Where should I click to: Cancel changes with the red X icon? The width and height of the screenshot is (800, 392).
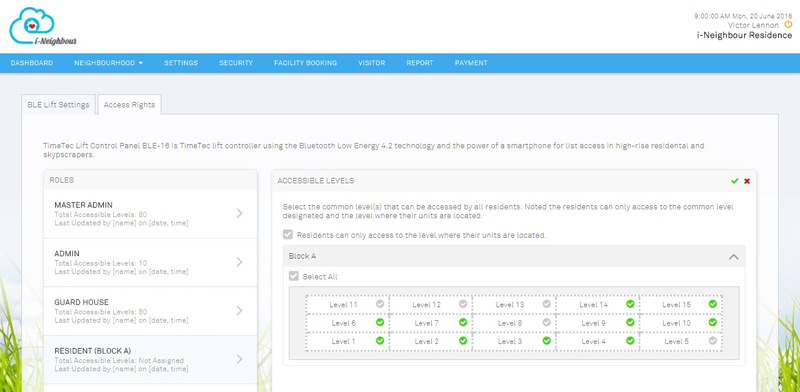(x=747, y=181)
